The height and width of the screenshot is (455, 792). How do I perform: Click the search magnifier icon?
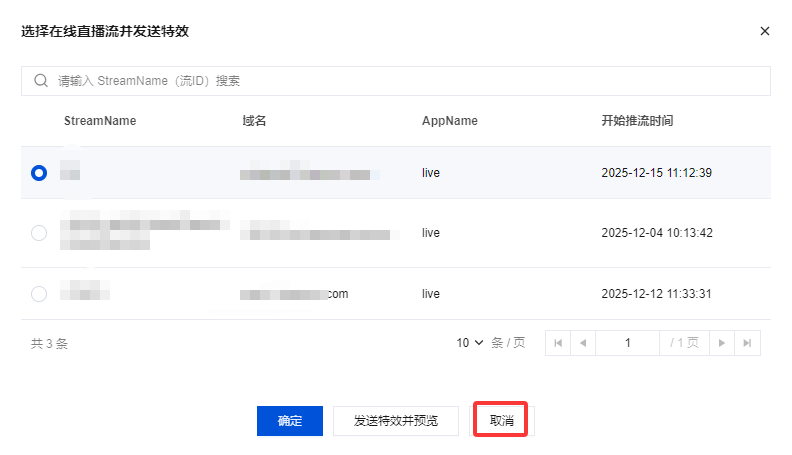(x=41, y=81)
